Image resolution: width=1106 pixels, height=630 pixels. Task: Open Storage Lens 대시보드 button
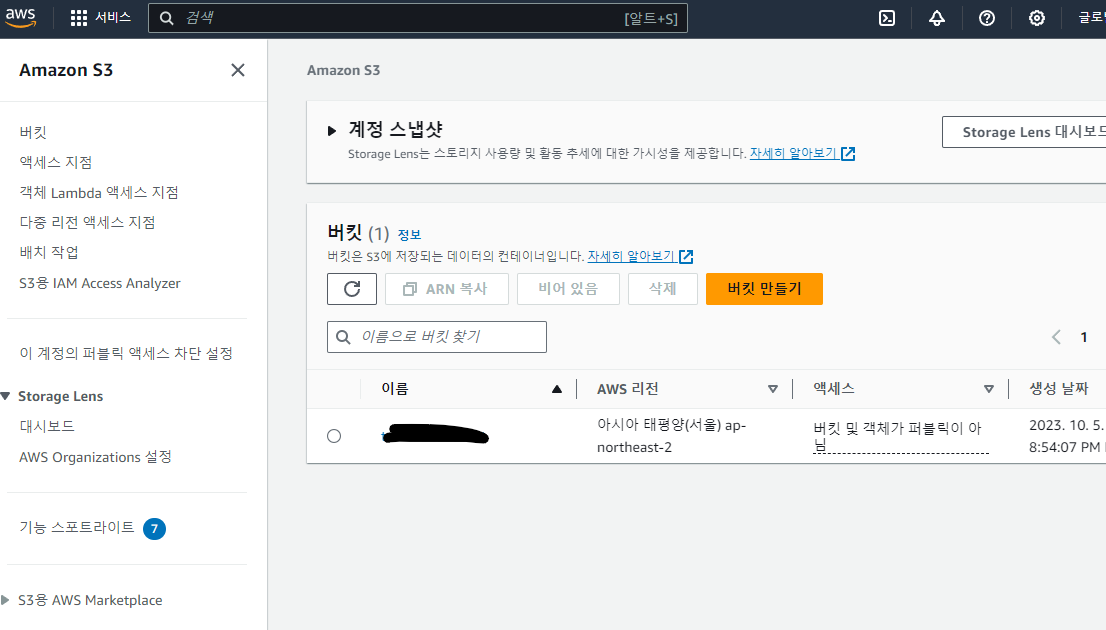pos(1026,132)
